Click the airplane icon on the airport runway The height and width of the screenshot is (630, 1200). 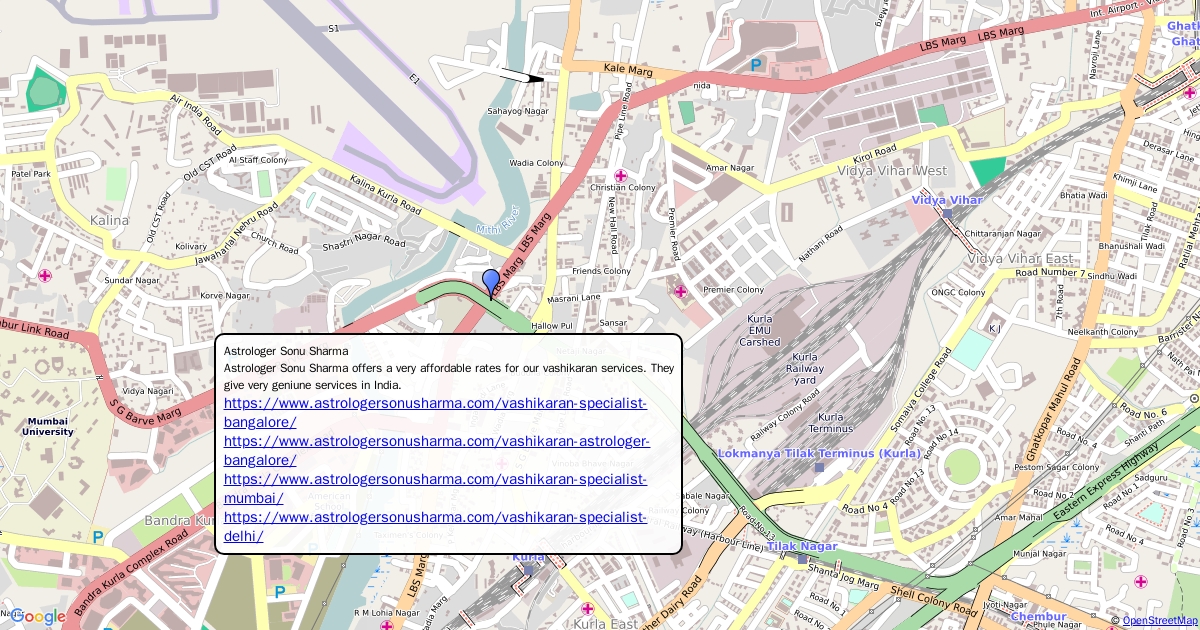[521, 76]
